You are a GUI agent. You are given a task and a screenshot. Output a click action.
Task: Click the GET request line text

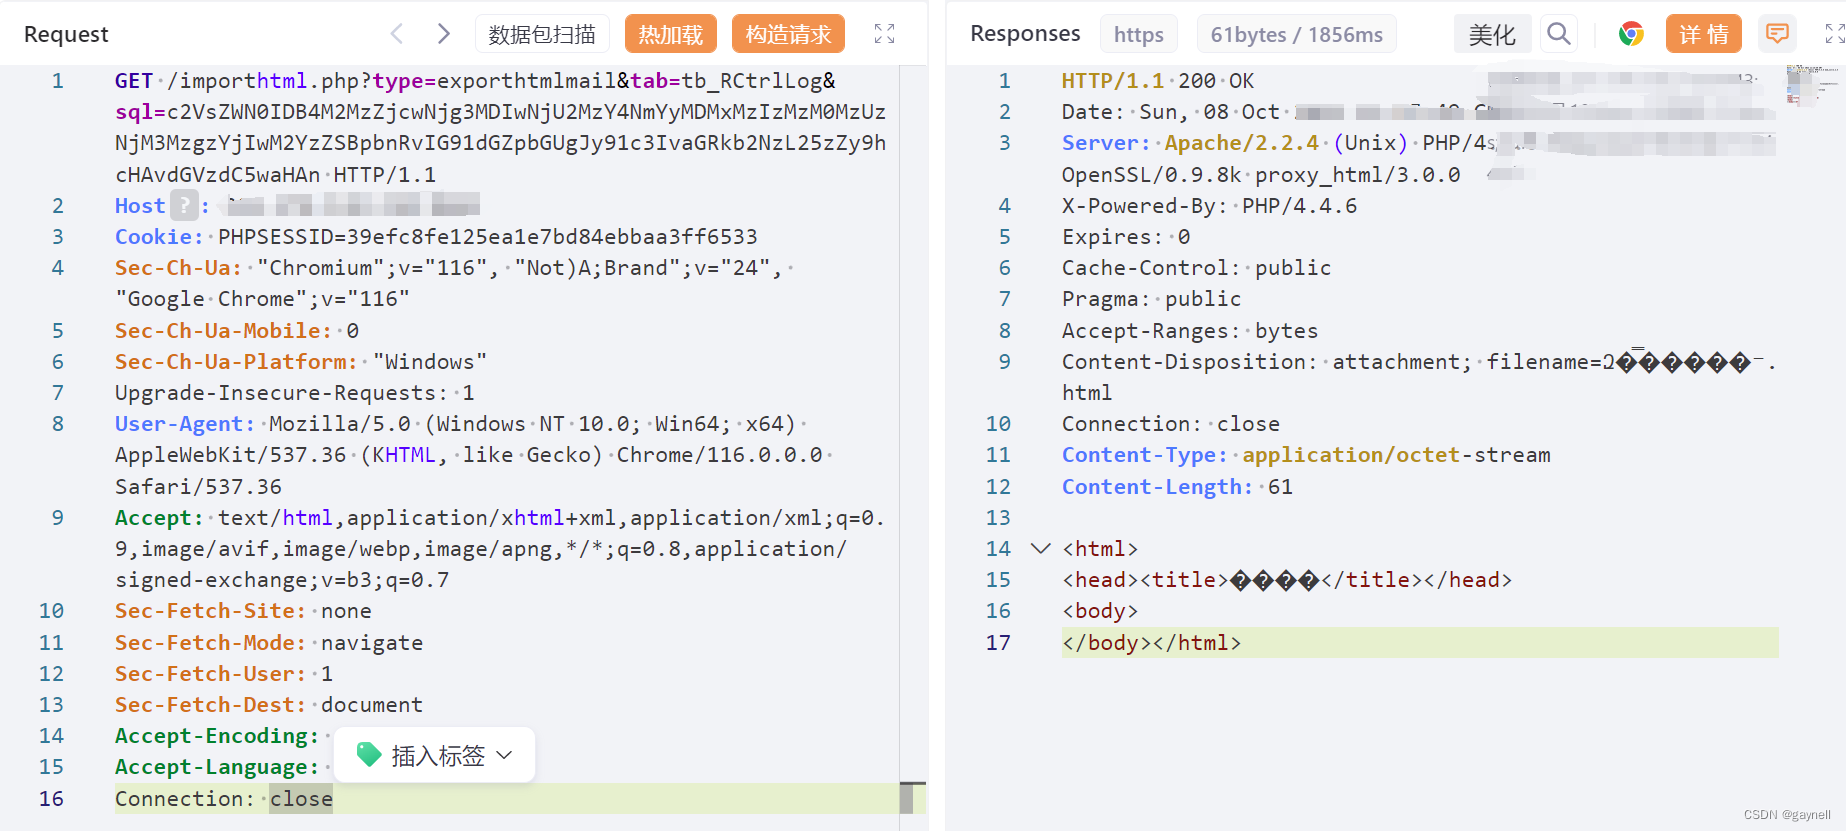pyautogui.click(x=475, y=80)
